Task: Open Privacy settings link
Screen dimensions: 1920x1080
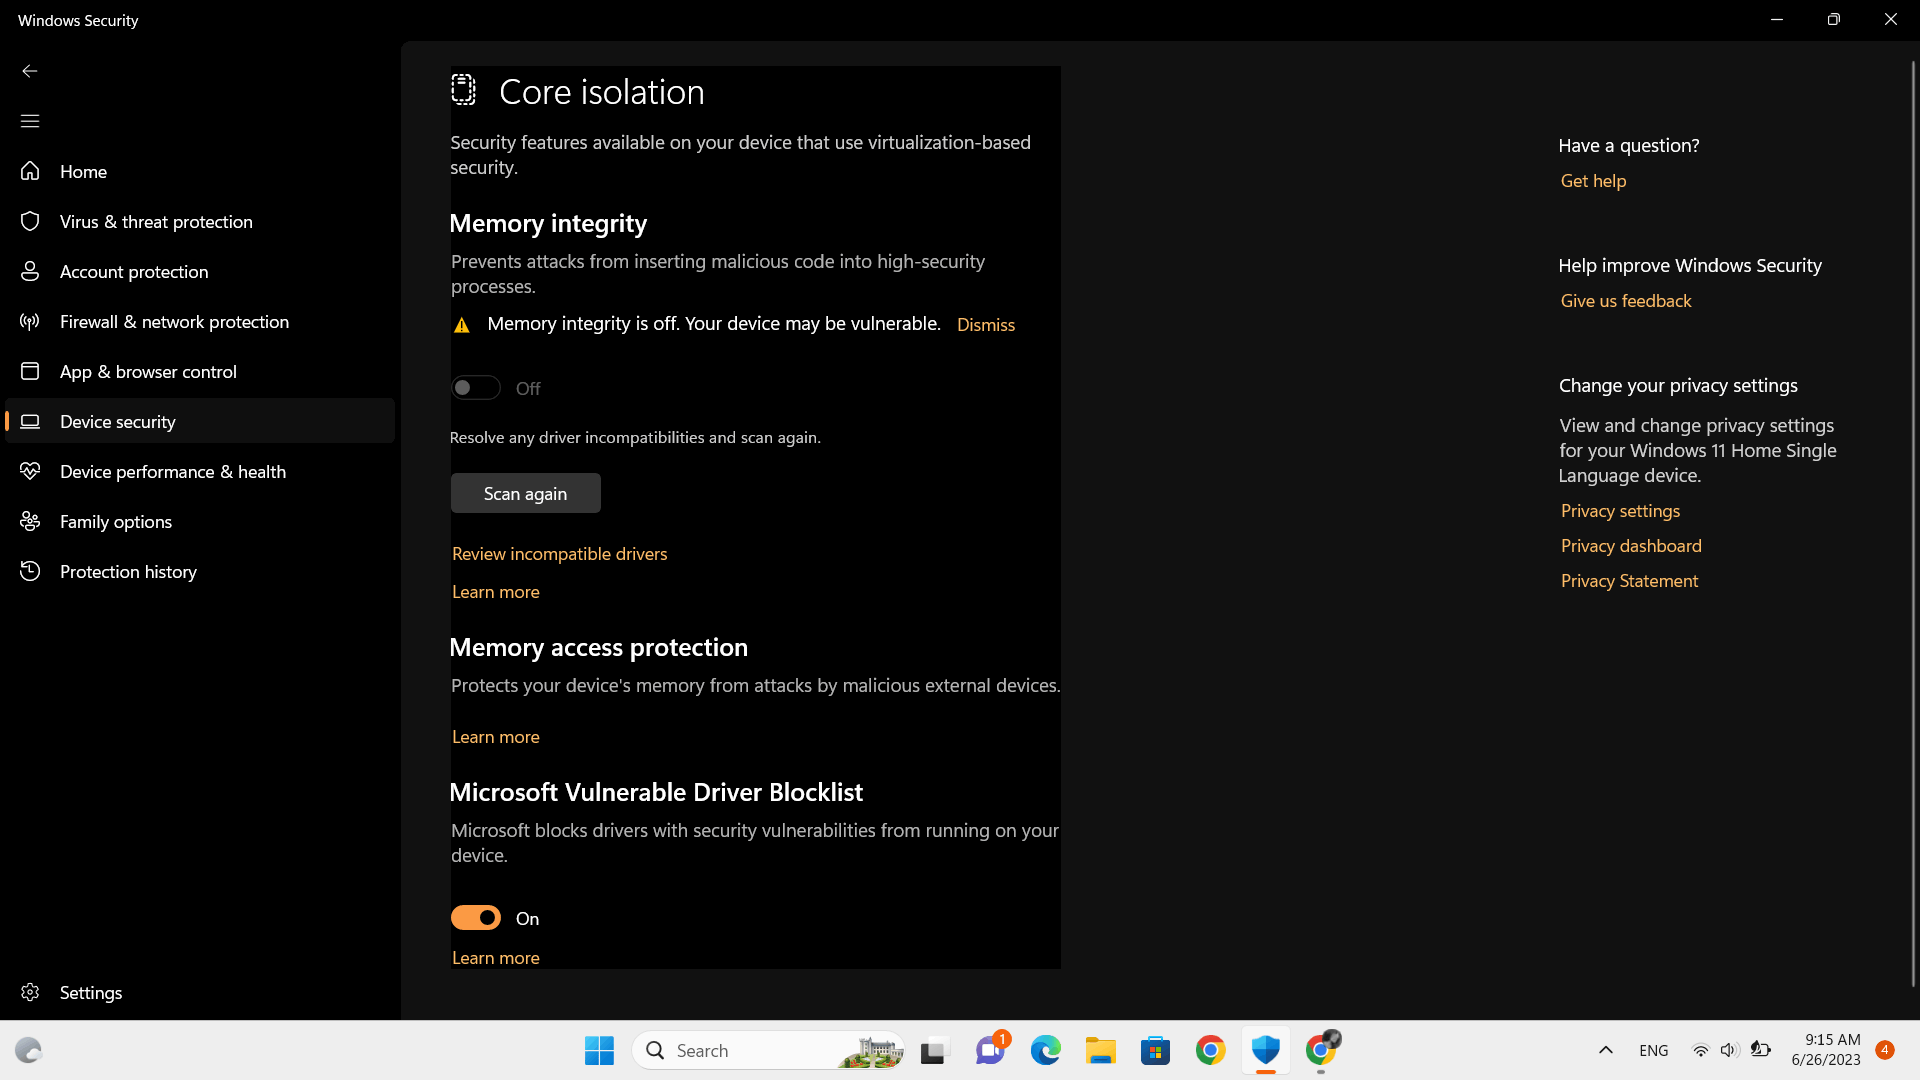Action: (x=1620, y=511)
